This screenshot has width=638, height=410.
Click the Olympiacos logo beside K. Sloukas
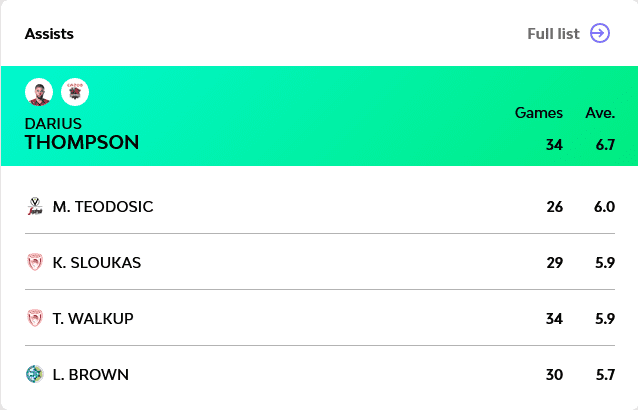pos(35,263)
